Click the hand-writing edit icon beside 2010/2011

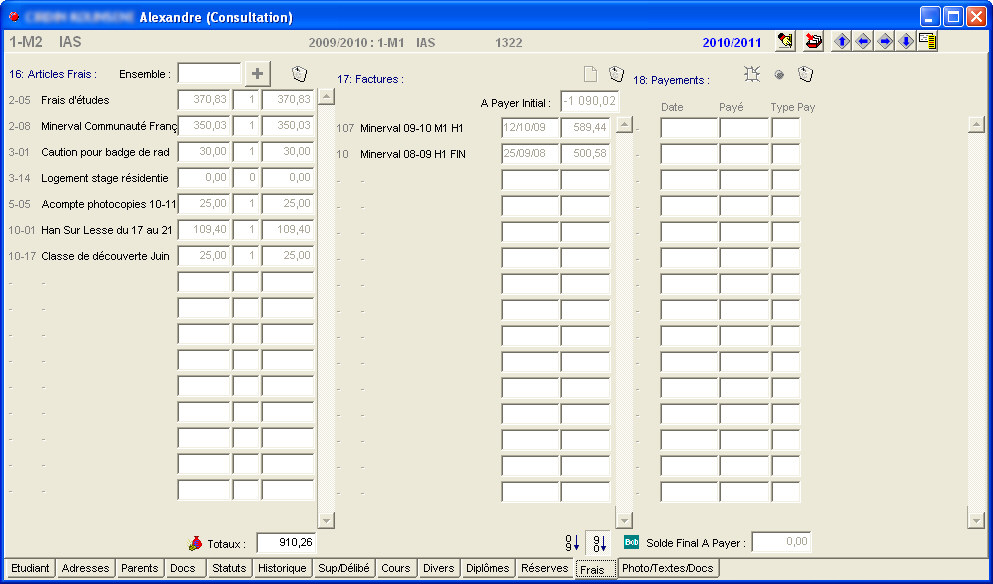point(785,42)
